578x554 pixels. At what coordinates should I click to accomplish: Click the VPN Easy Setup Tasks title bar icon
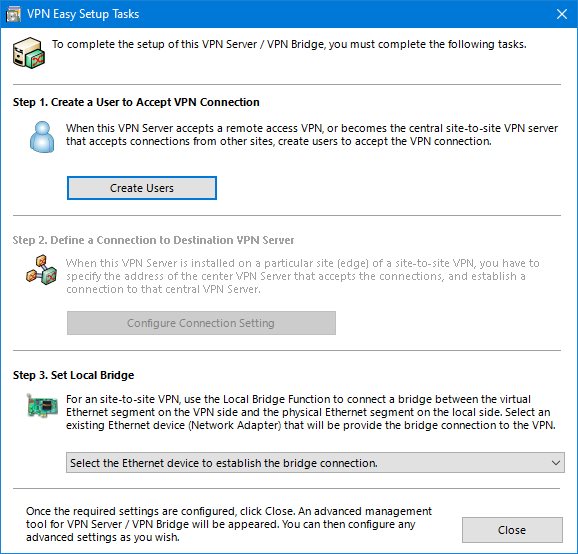point(13,14)
